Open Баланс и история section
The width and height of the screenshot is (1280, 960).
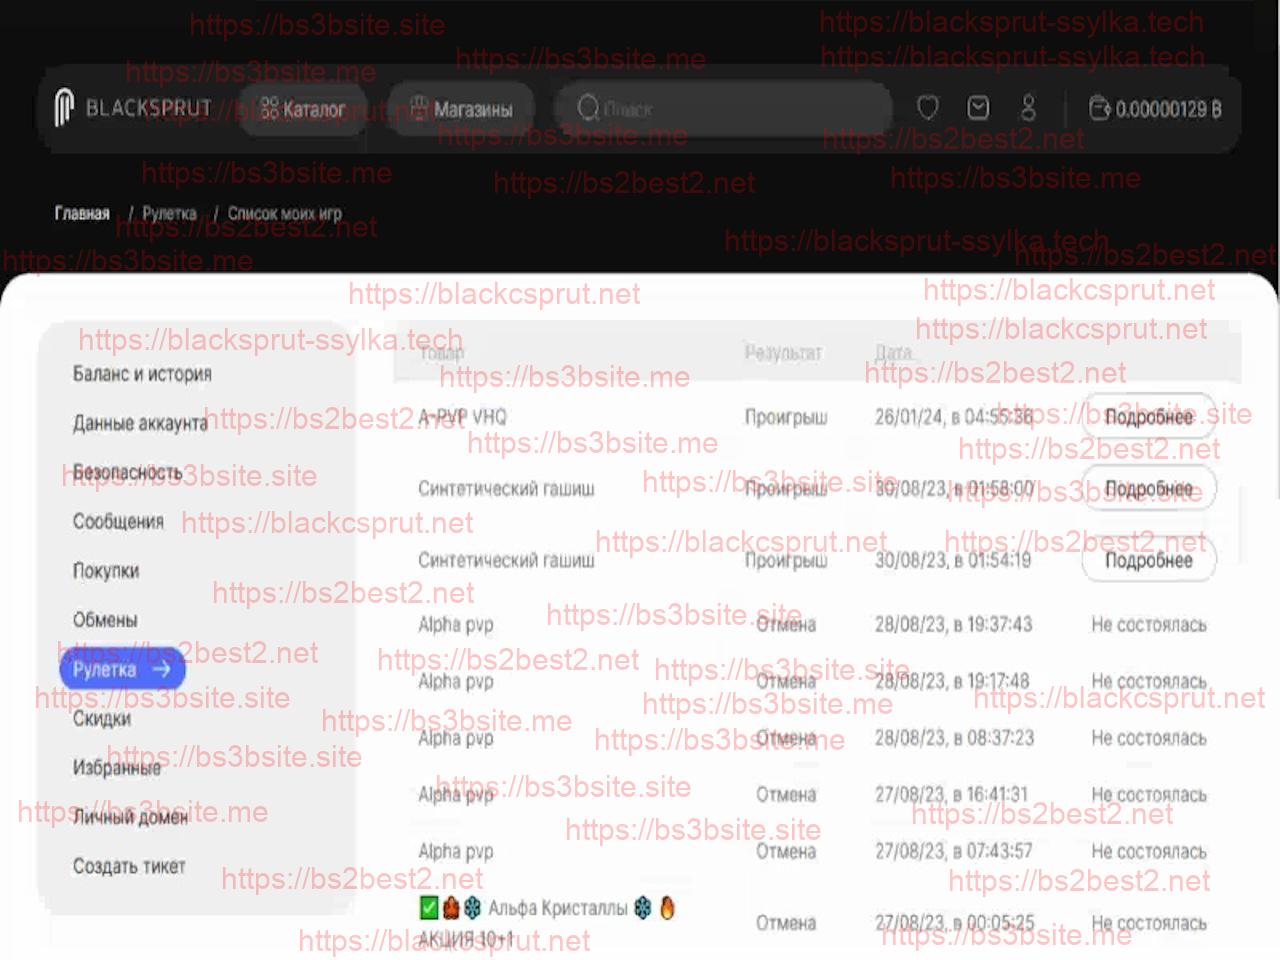pyautogui.click(x=142, y=374)
